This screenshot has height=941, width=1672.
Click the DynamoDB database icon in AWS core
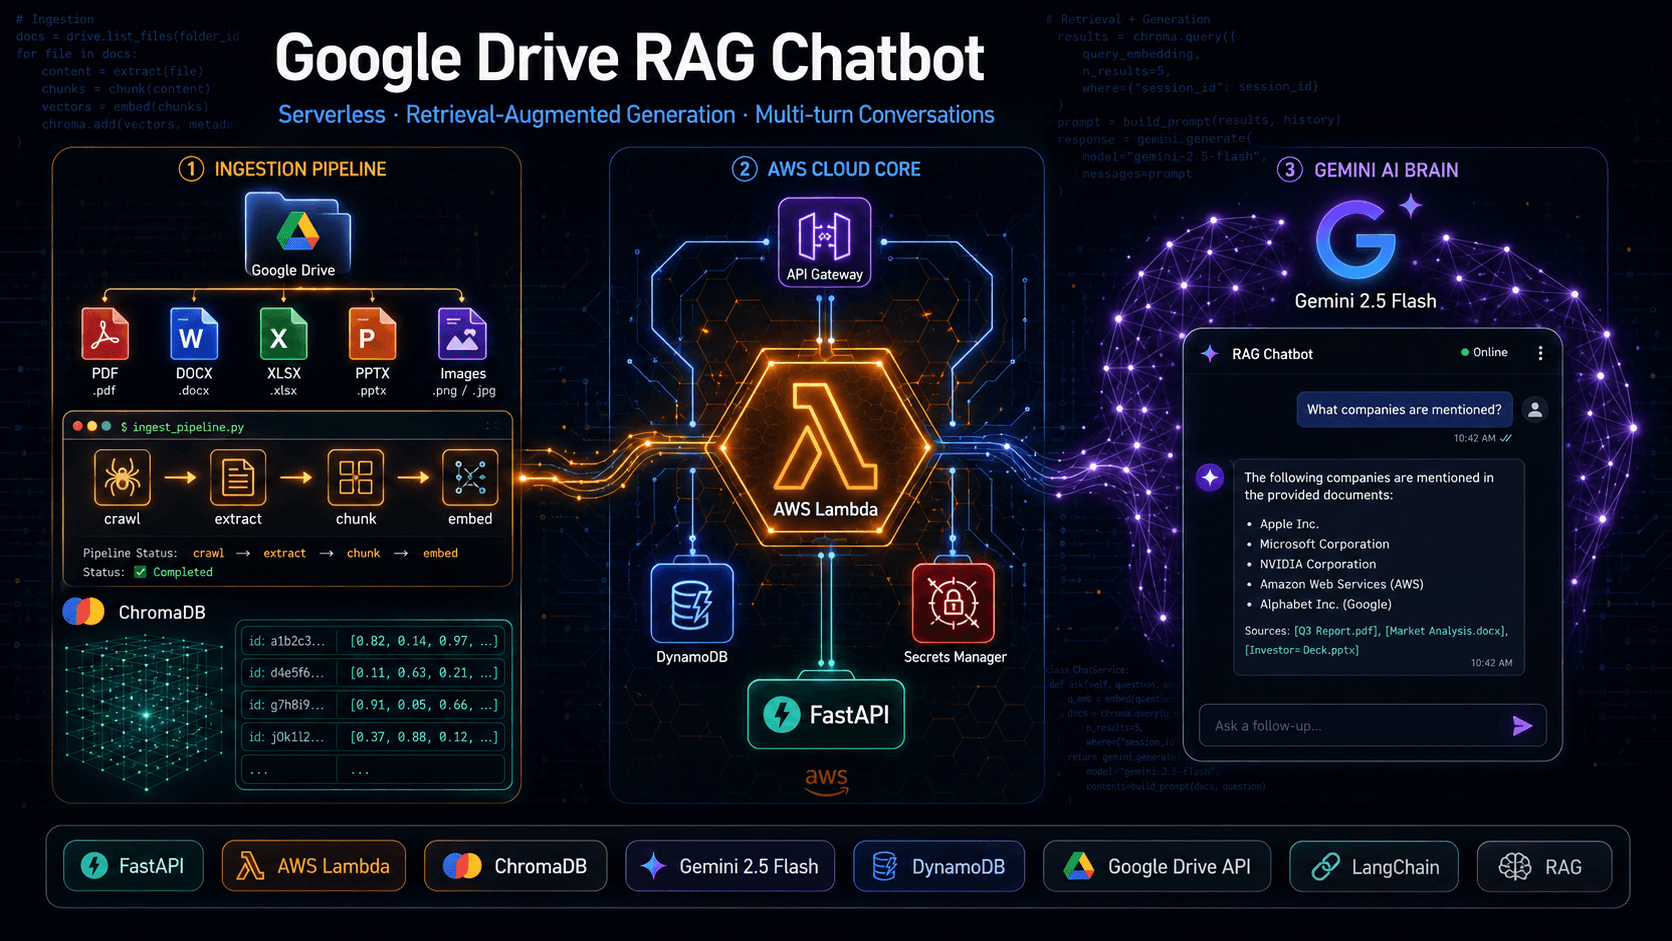pos(692,603)
